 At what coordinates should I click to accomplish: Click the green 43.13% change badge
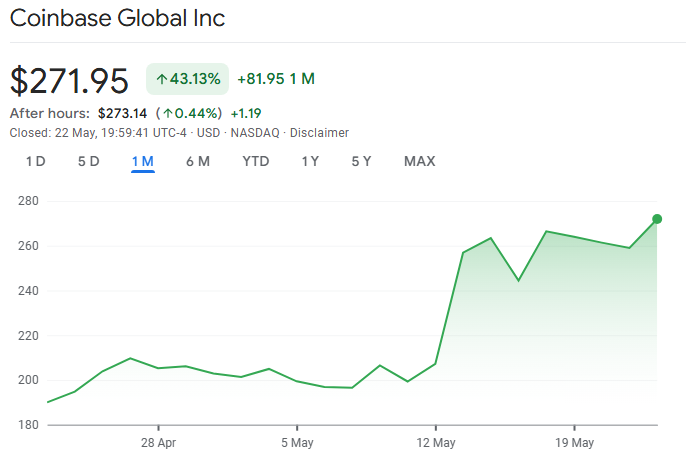tap(188, 79)
